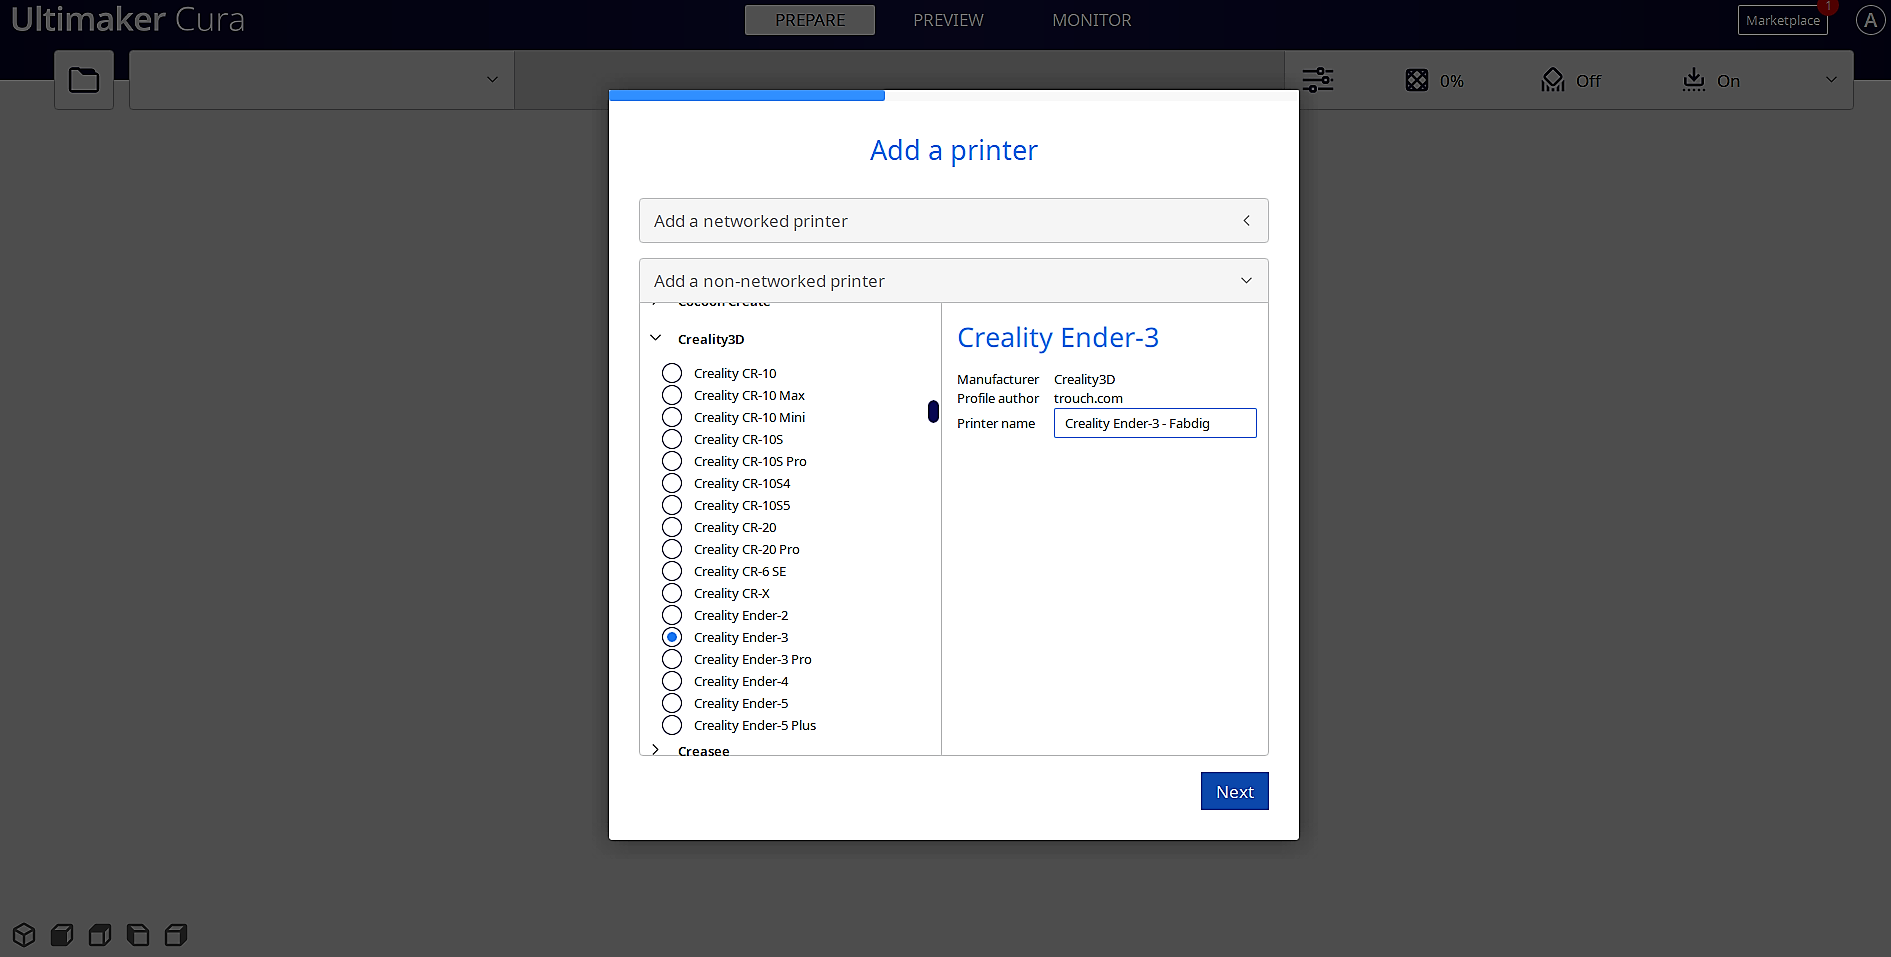Viewport: 1891px width, 957px height.
Task: Click the infill percentage icon
Action: coord(1417,80)
